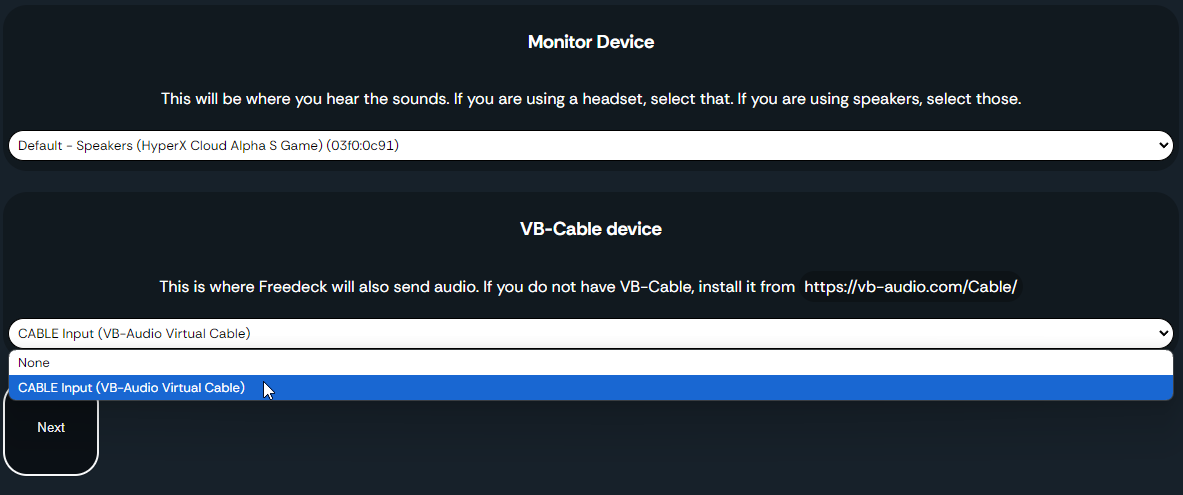Click empty space right of the None option

[x=604, y=363]
